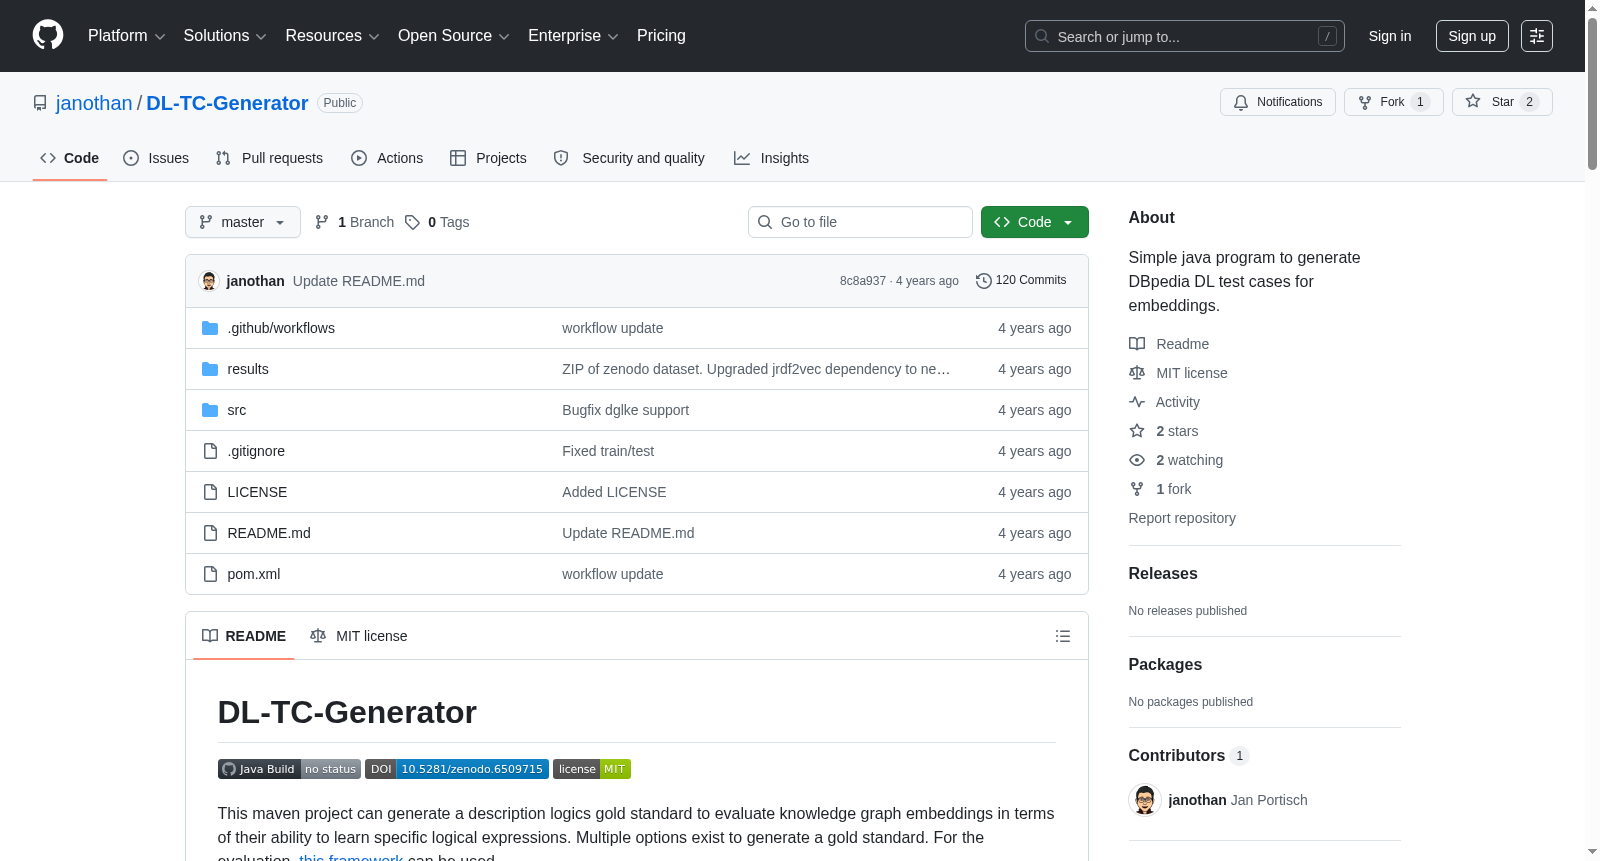Click the Sign in link
This screenshot has width=1600, height=861.
click(1390, 36)
